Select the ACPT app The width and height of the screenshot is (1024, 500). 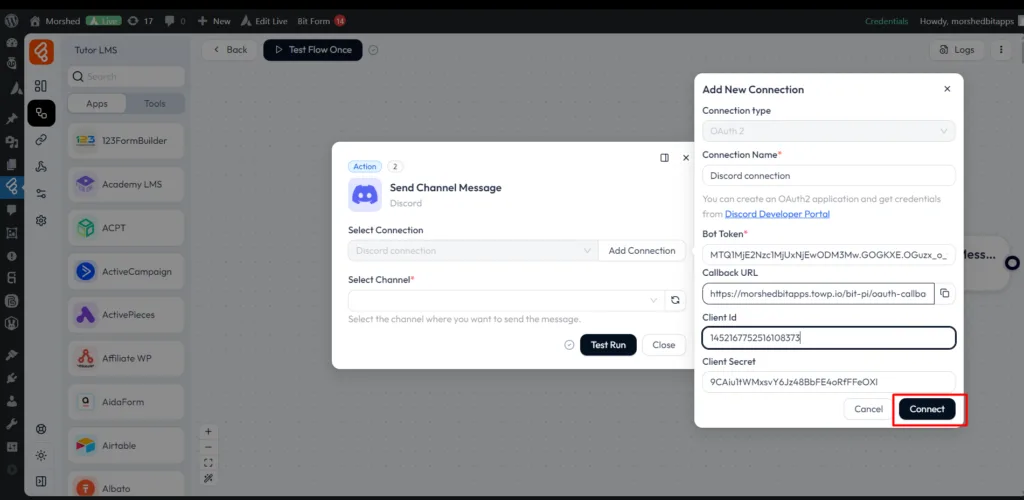point(126,228)
